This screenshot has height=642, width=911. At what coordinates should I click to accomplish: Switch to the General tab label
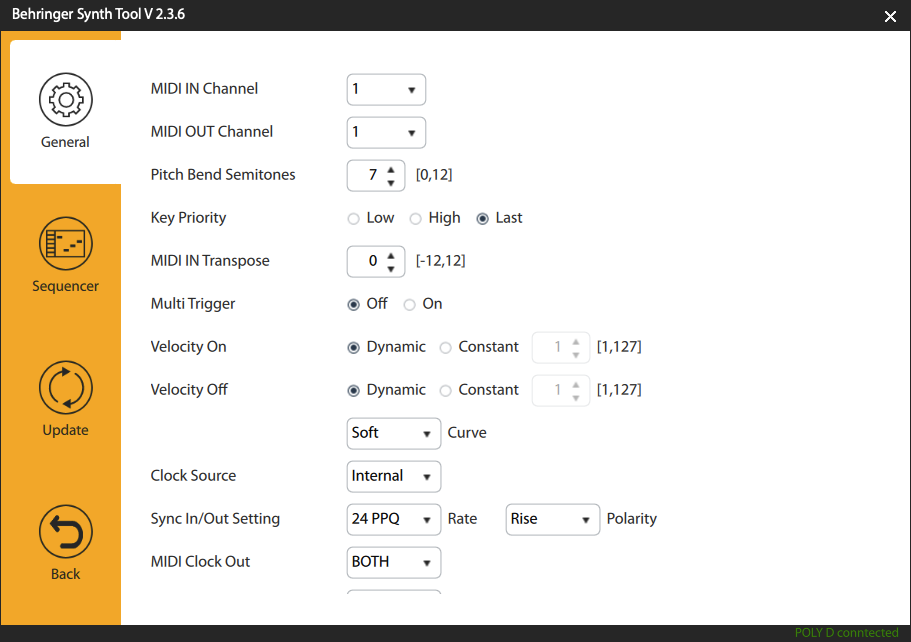pos(65,142)
